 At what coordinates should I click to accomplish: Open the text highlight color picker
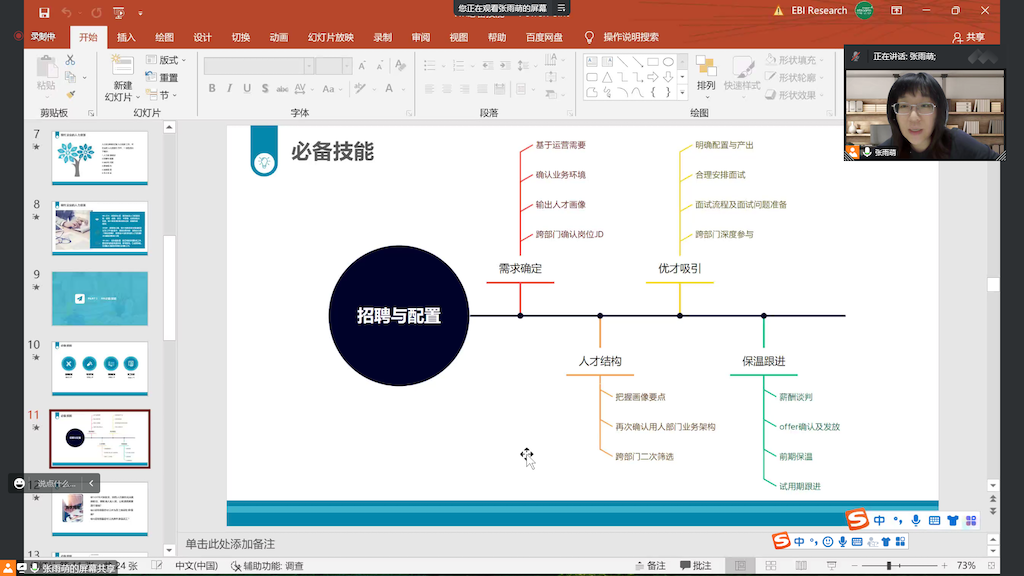(362, 88)
